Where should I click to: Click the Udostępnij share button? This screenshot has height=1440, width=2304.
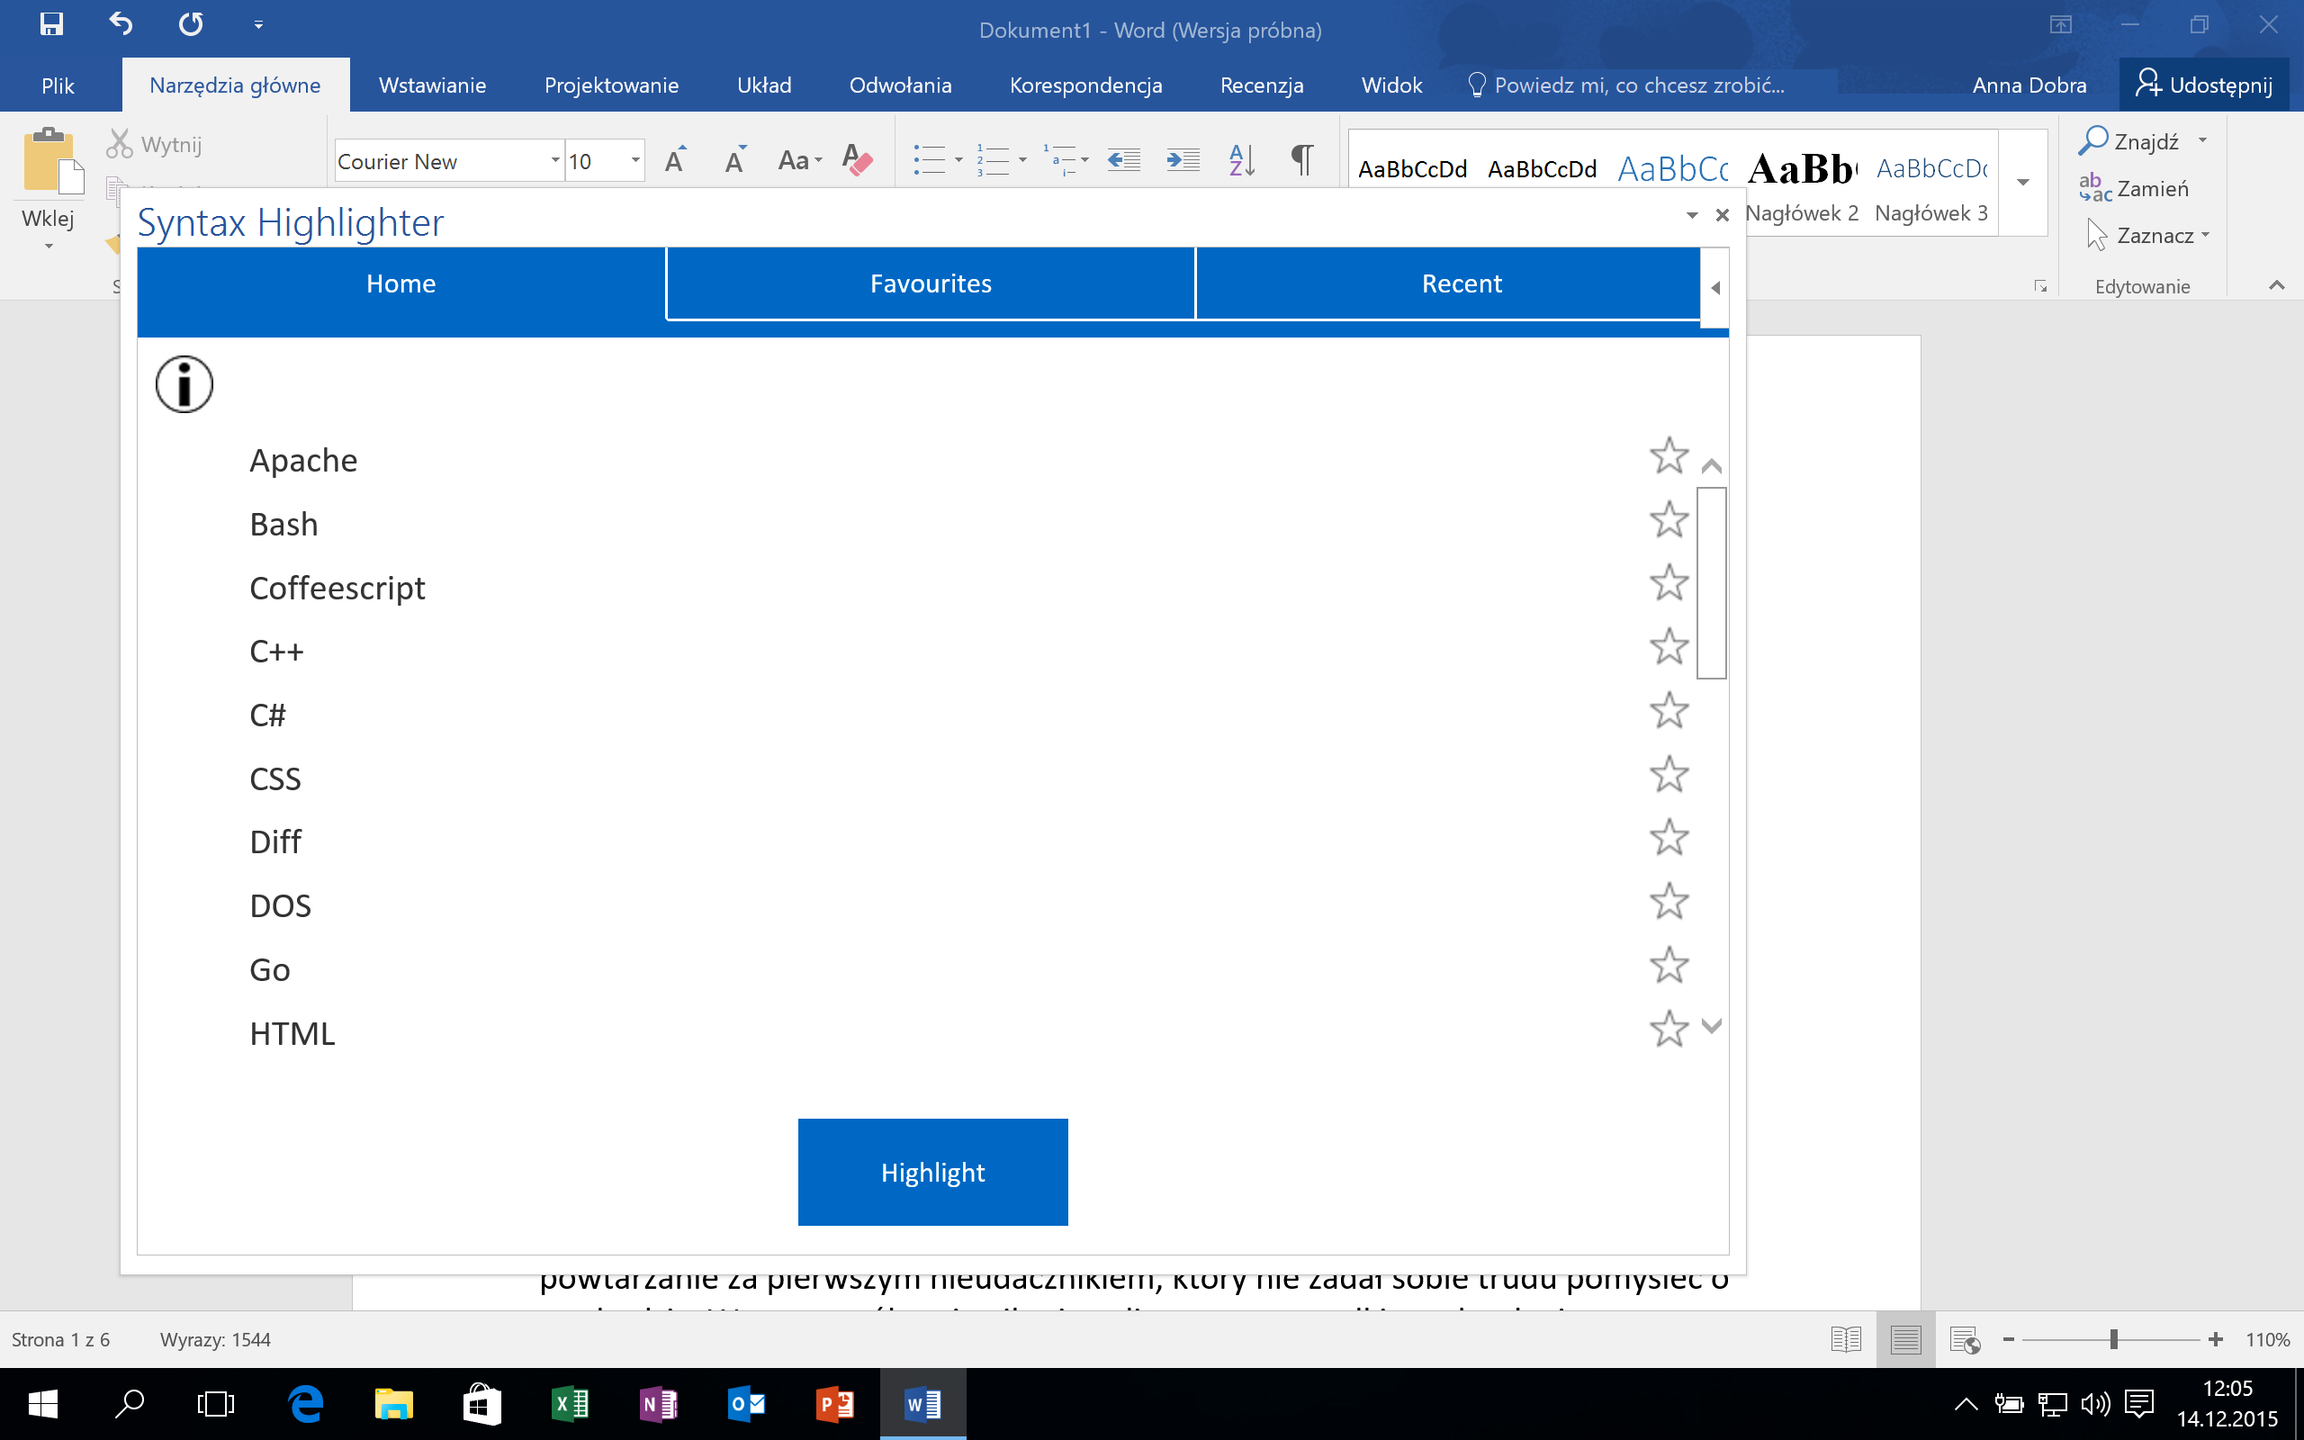[2204, 85]
